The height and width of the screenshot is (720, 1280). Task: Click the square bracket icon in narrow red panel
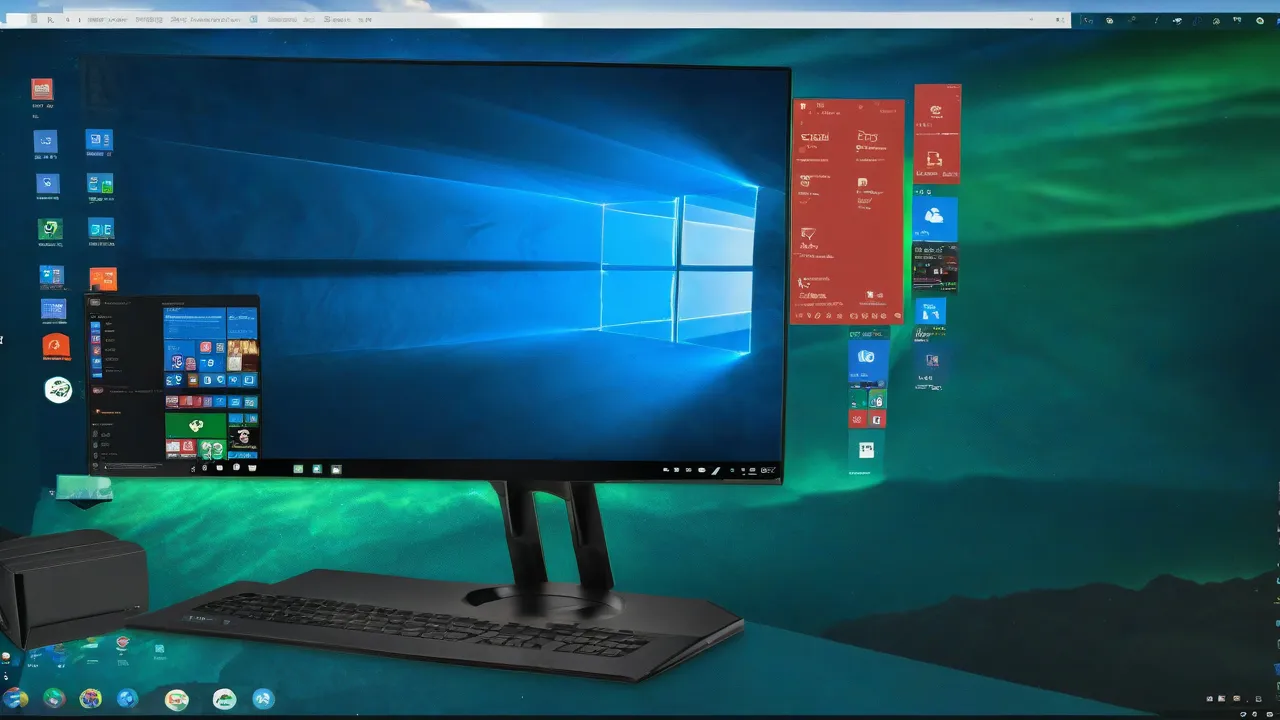(935, 158)
